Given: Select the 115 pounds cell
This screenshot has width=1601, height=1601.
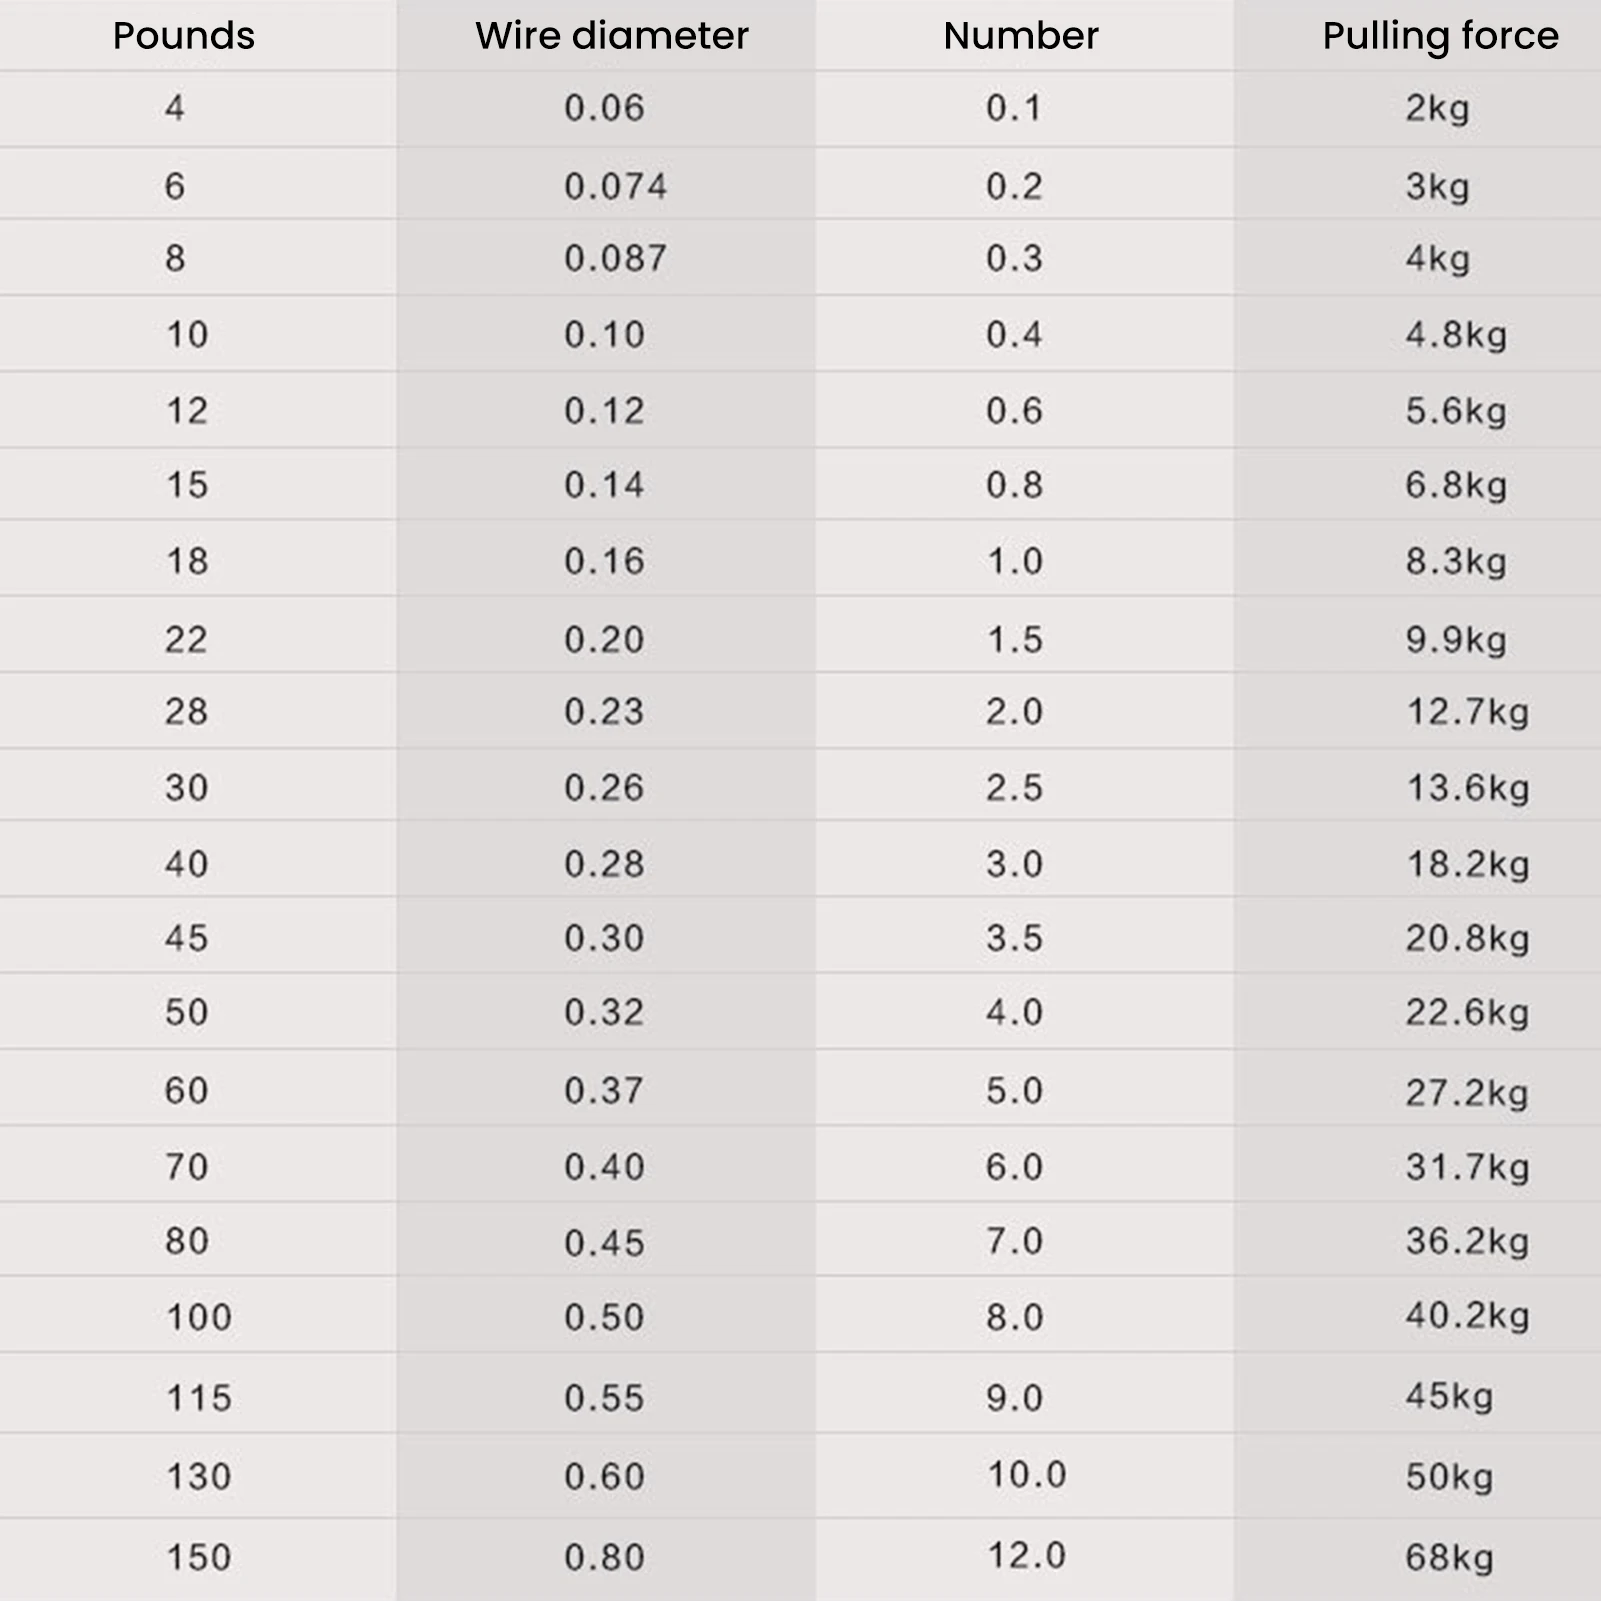Looking at the screenshot, I should [198, 1398].
